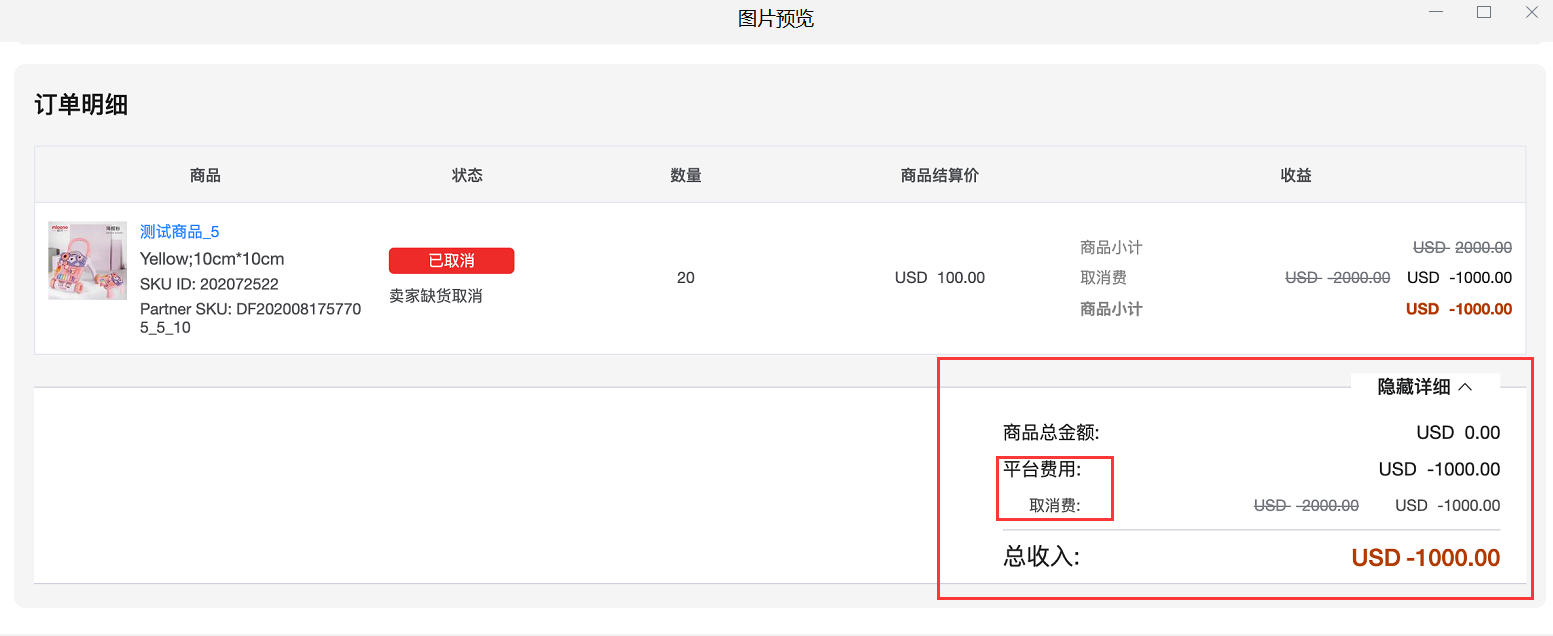Click the 图片预览 window title
Screen dimensions: 1553x636
tap(776, 18)
